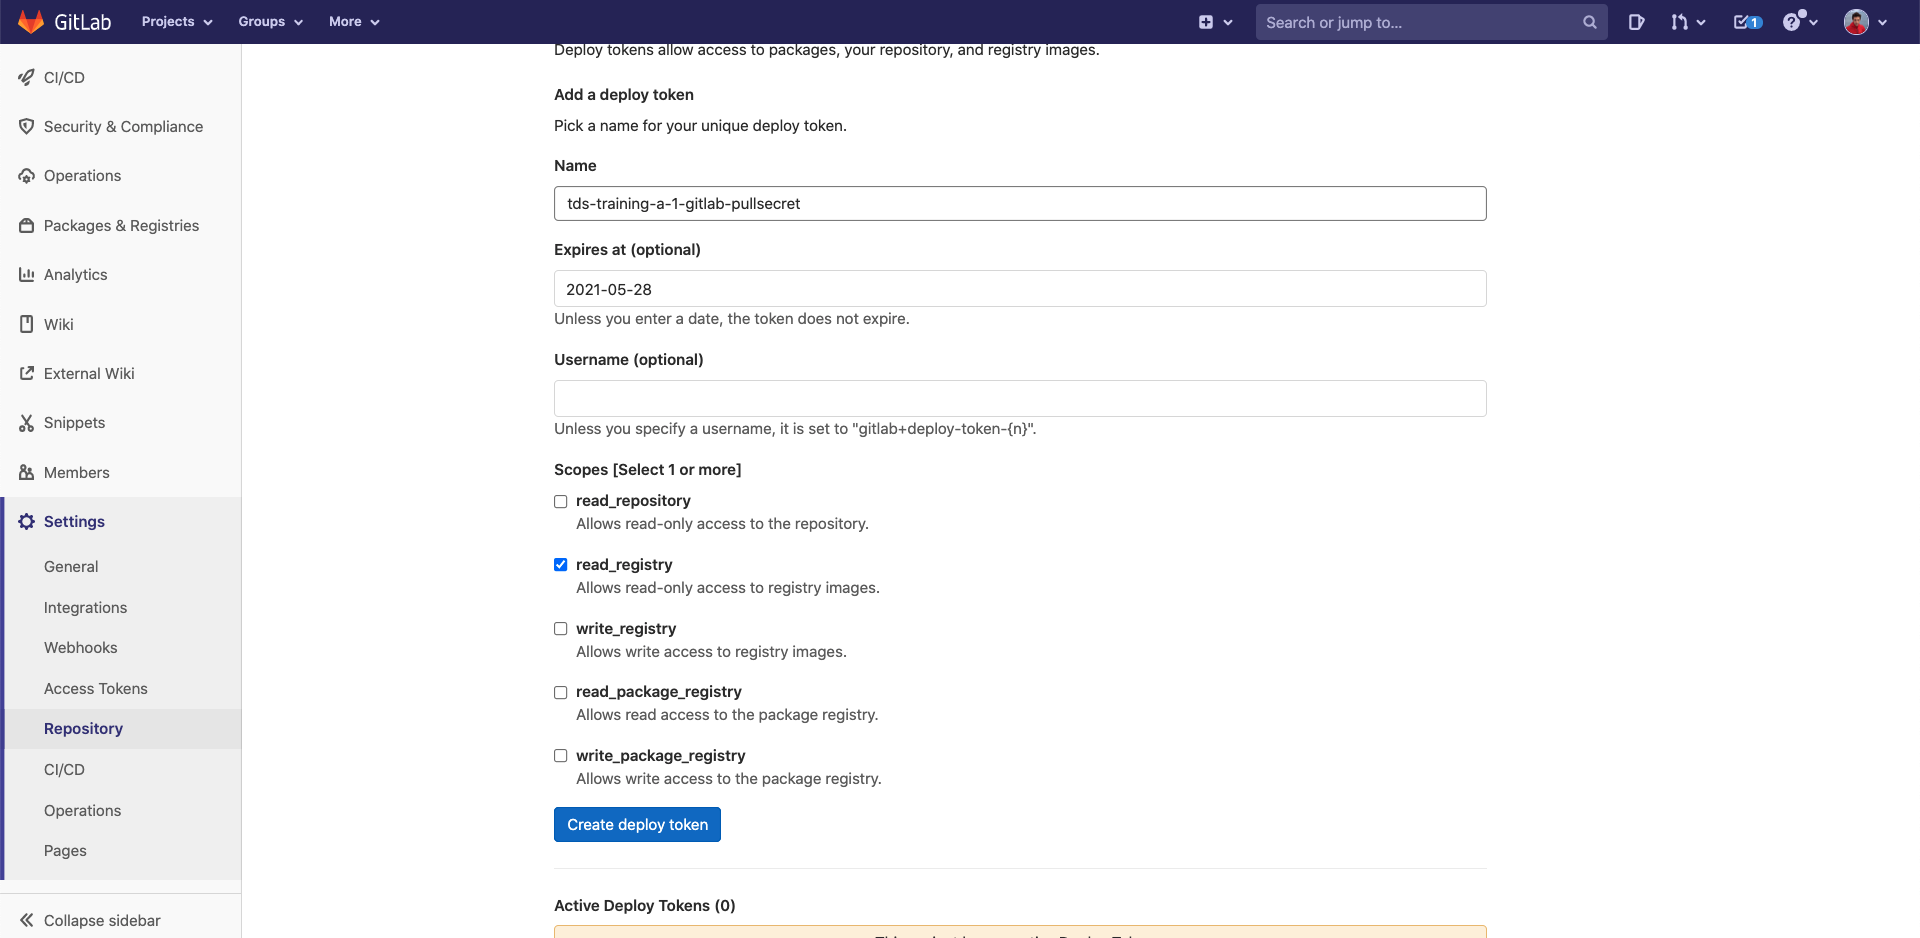
Task: Click the plus create new icon
Action: [x=1206, y=22]
